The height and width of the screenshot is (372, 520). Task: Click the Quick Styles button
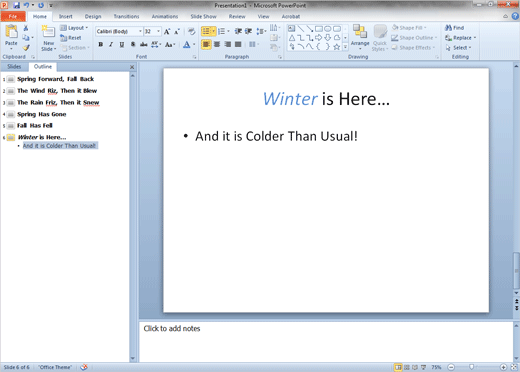[x=380, y=38]
